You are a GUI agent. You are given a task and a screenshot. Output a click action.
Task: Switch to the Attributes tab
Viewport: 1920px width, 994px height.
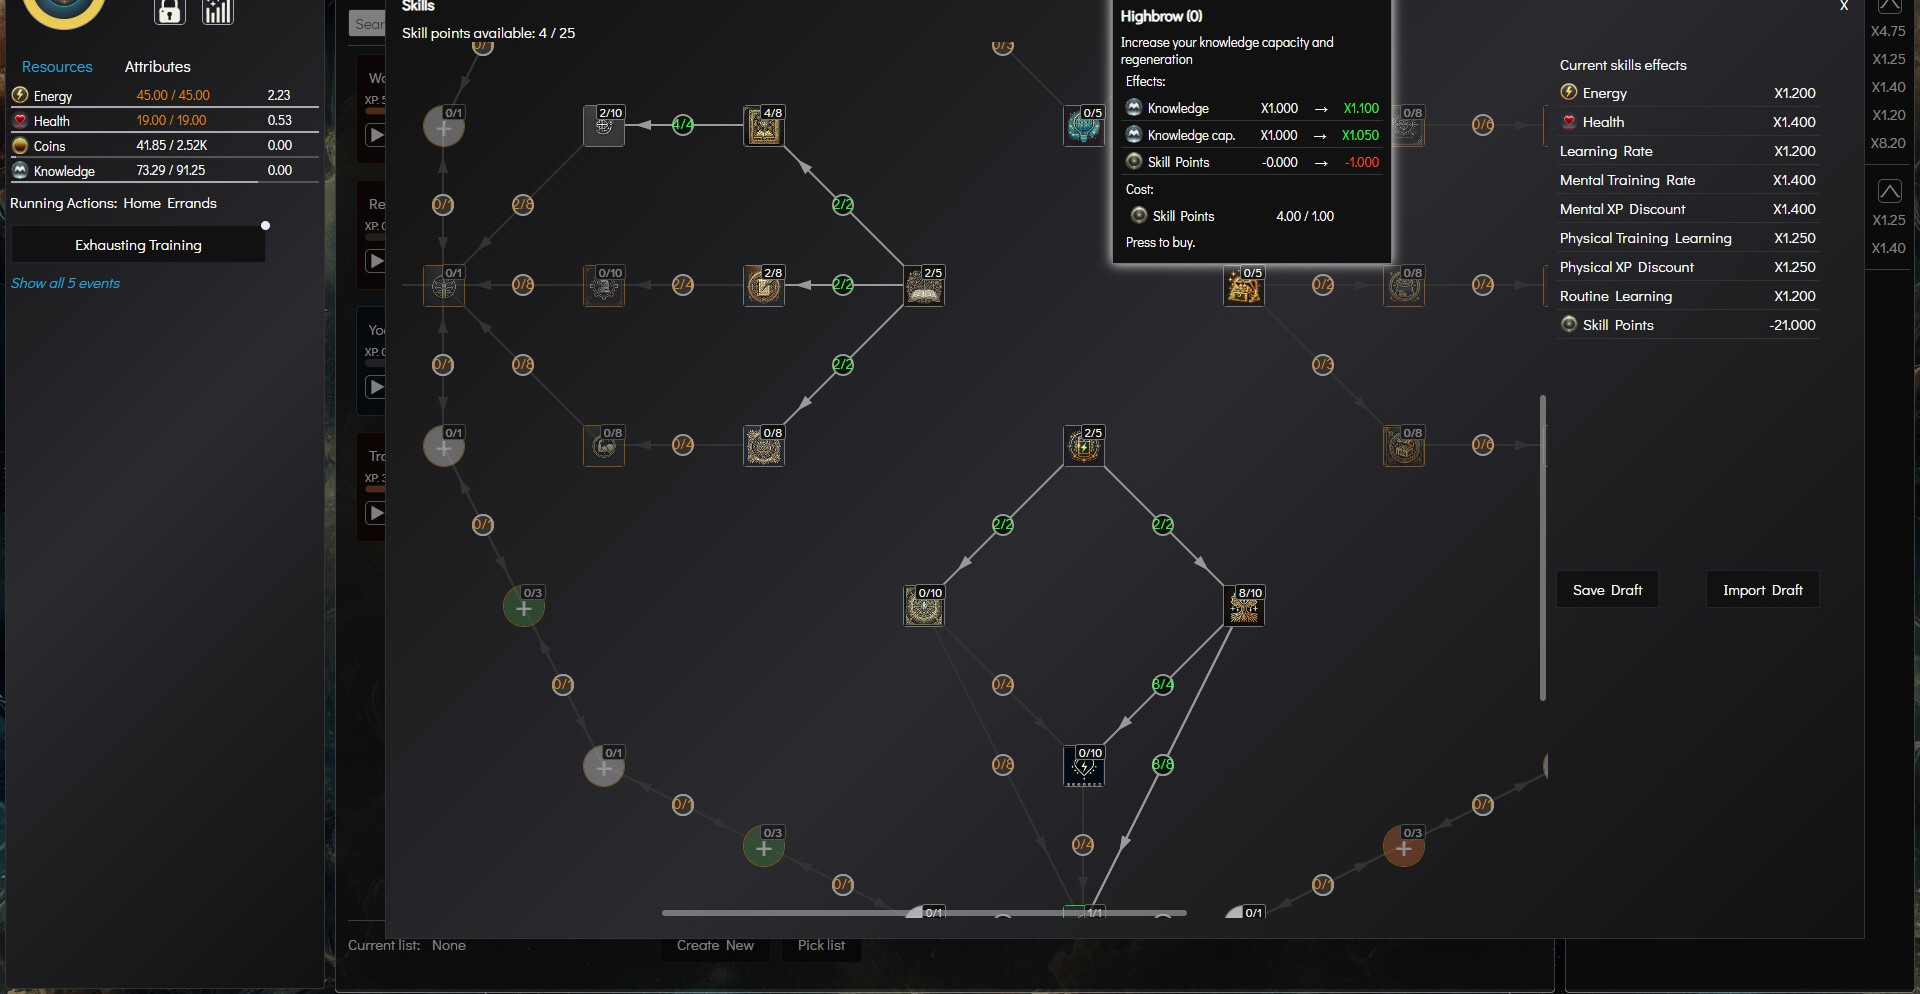click(157, 67)
